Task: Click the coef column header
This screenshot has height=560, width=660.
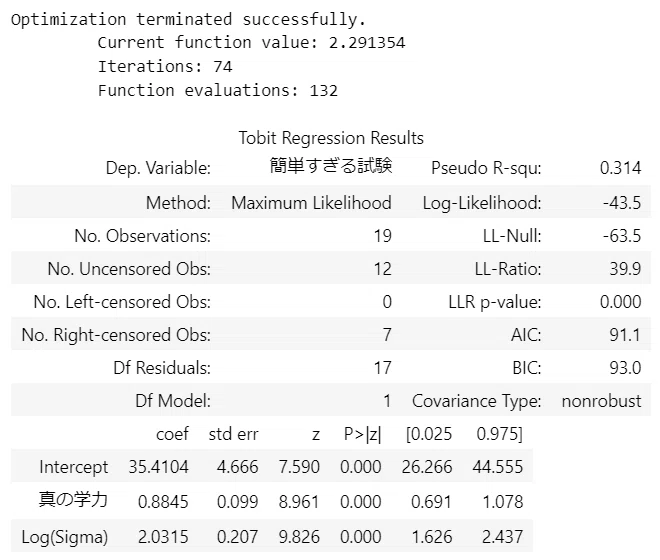Action: (172, 434)
